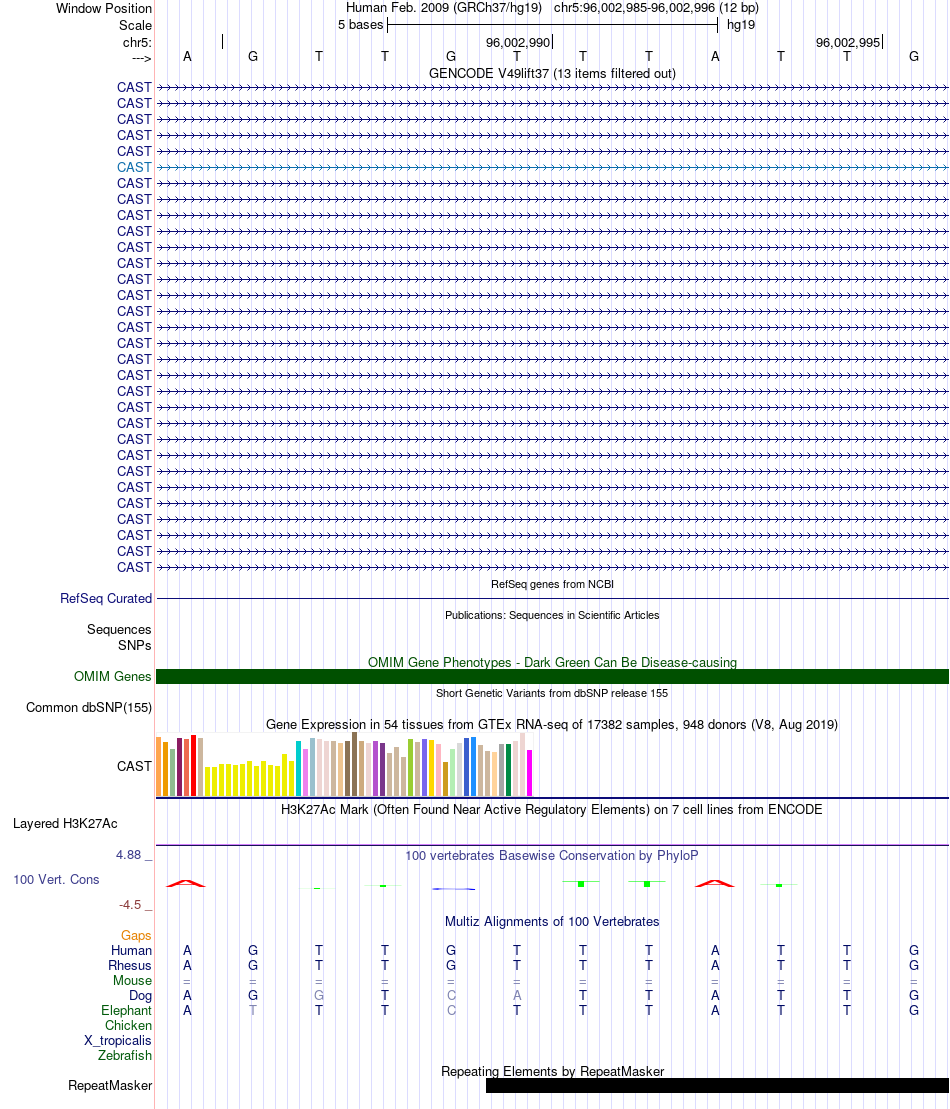Click the 5 bases scale bar text

361,25
